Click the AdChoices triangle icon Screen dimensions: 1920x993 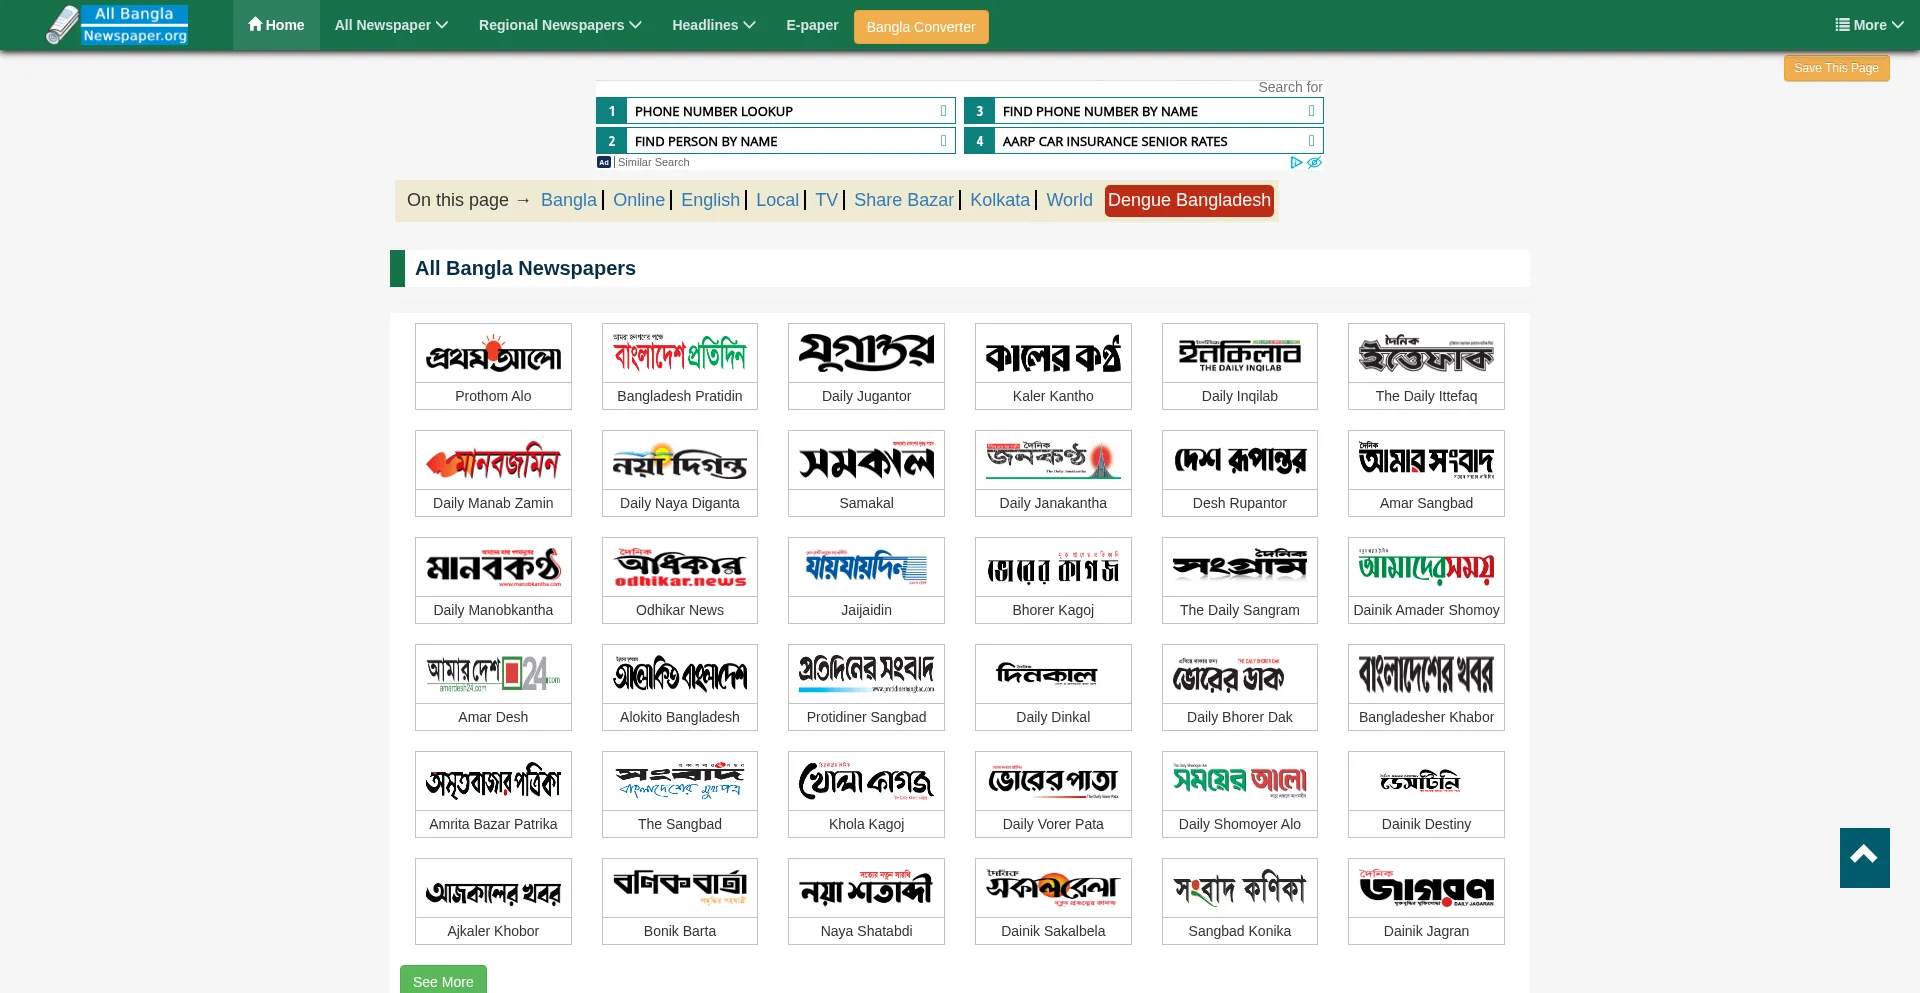[1296, 162]
